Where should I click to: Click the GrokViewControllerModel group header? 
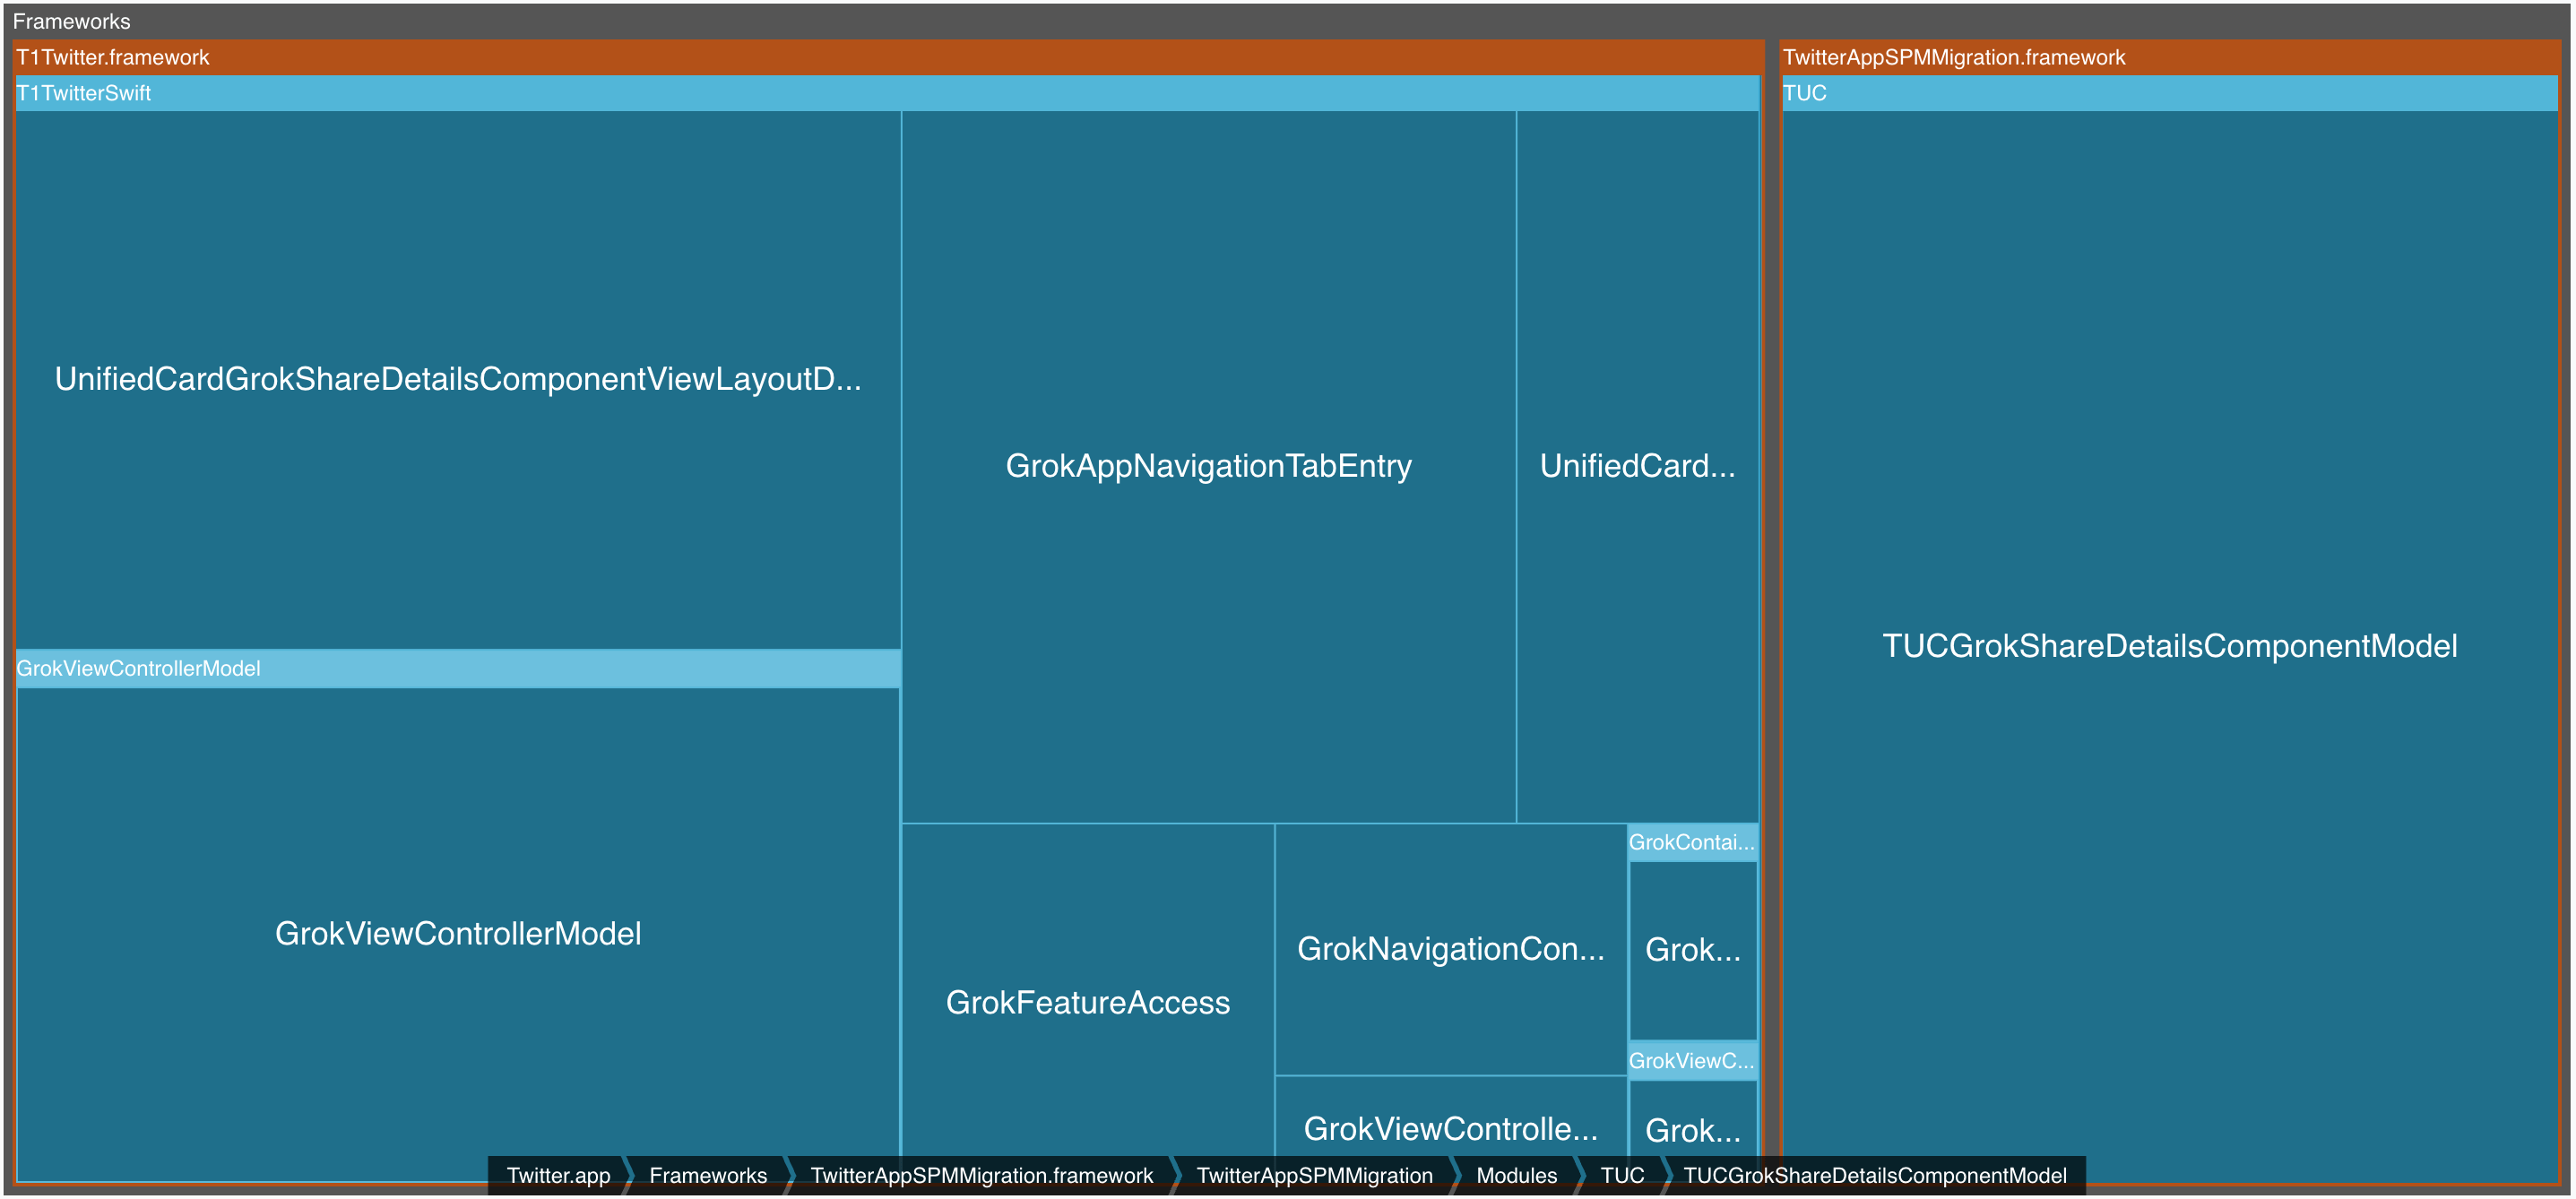(x=139, y=668)
